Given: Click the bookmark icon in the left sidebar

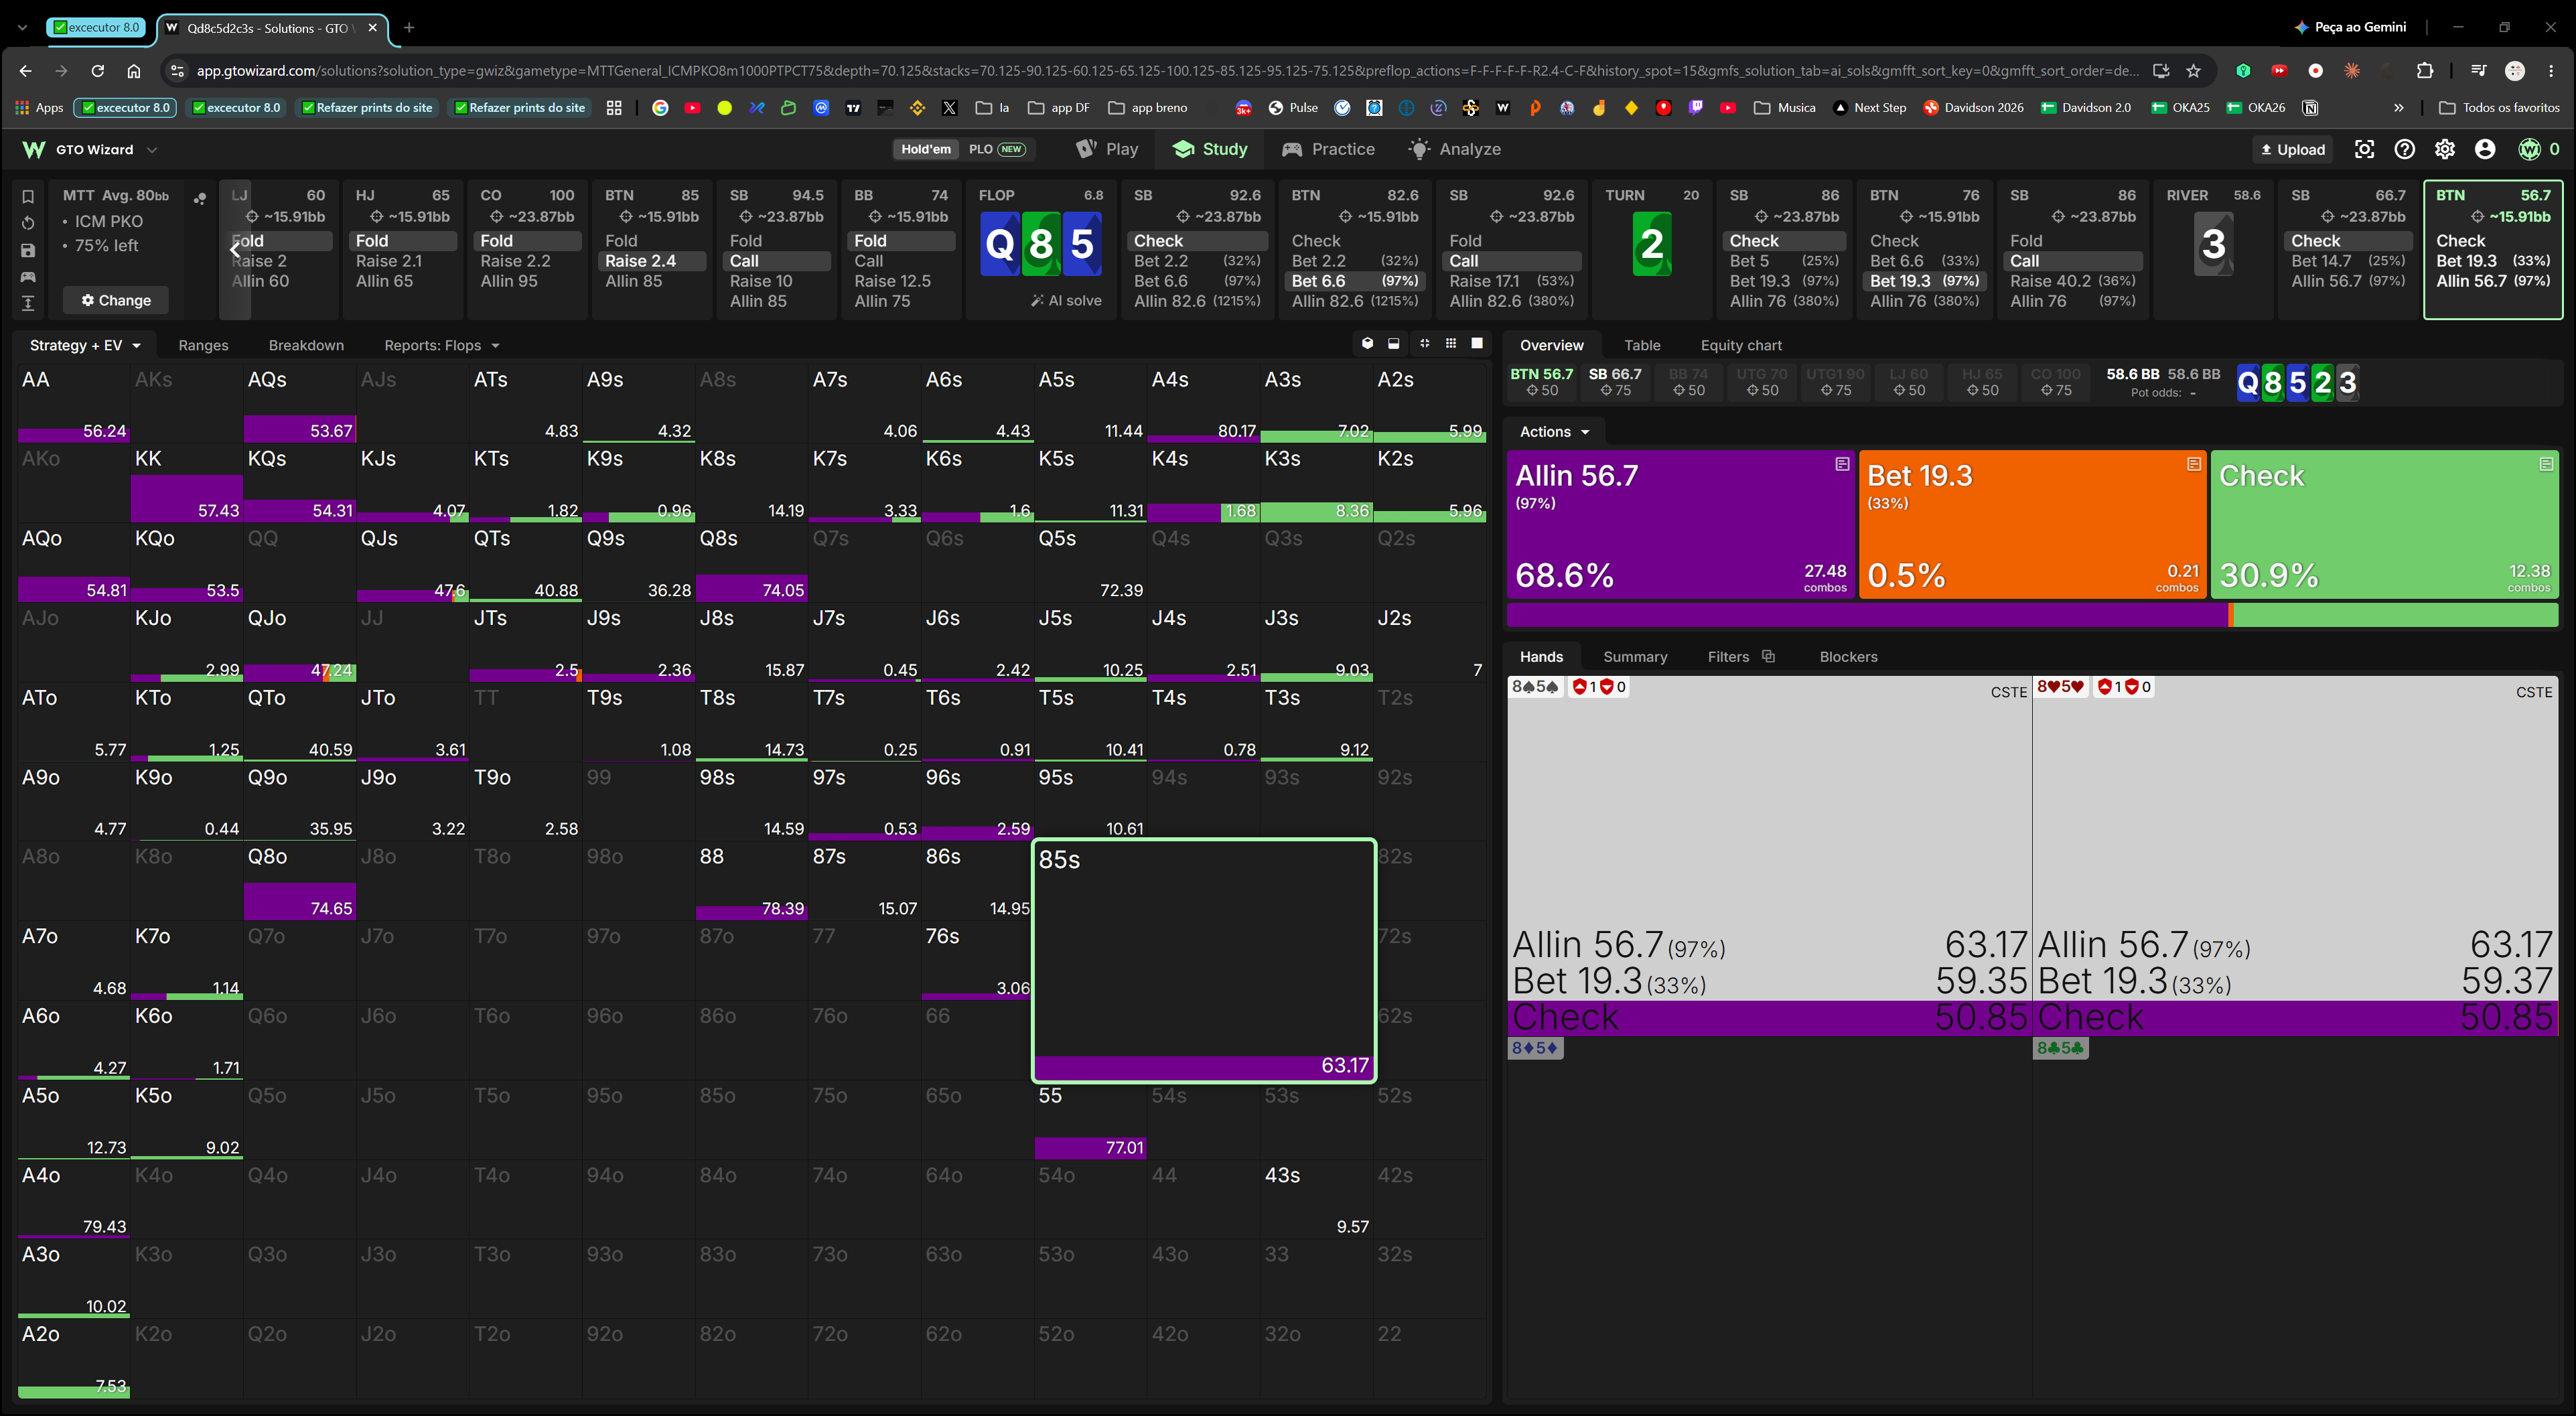Looking at the screenshot, I should pyautogui.click(x=28, y=196).
